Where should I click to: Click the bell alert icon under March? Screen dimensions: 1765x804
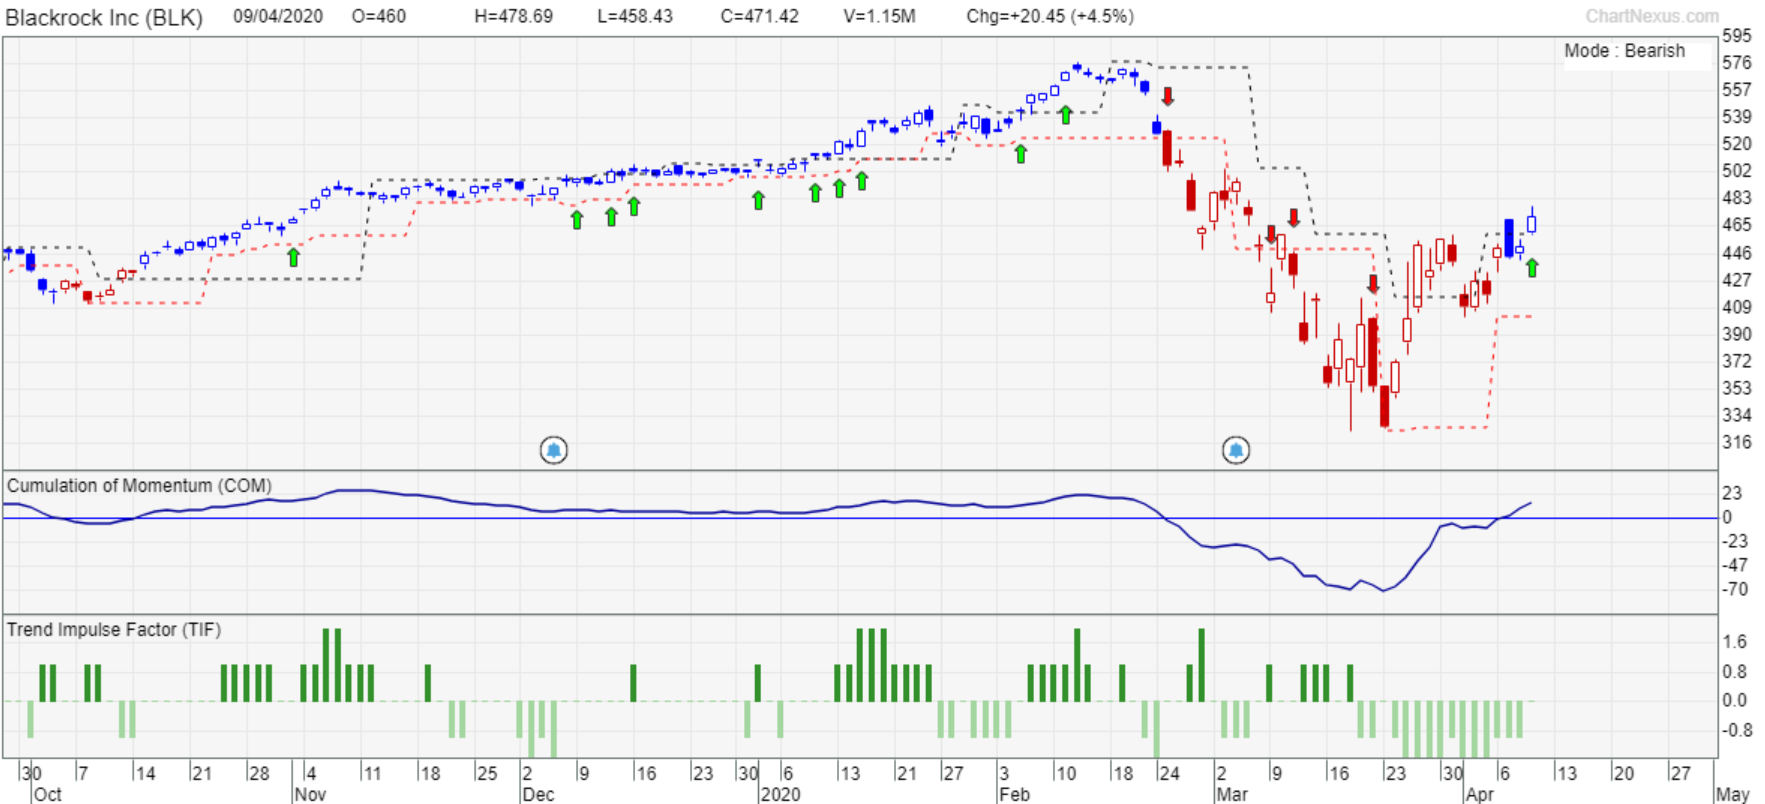click(1236, 451)
